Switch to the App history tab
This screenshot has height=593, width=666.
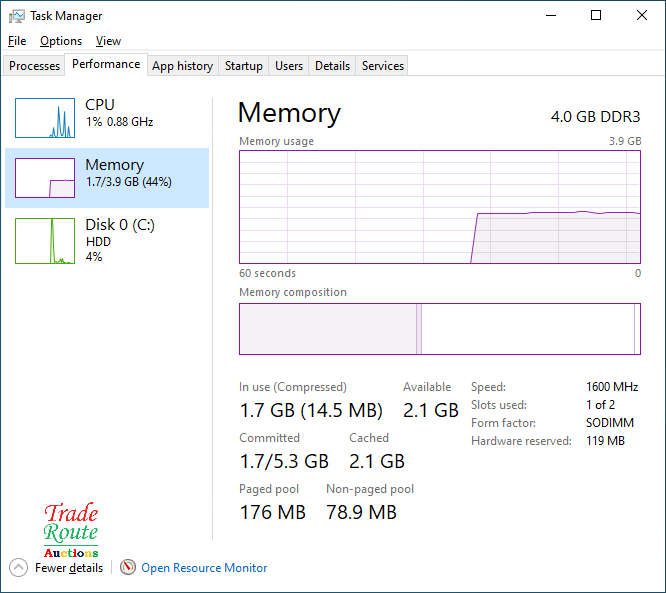click(182, 66)
